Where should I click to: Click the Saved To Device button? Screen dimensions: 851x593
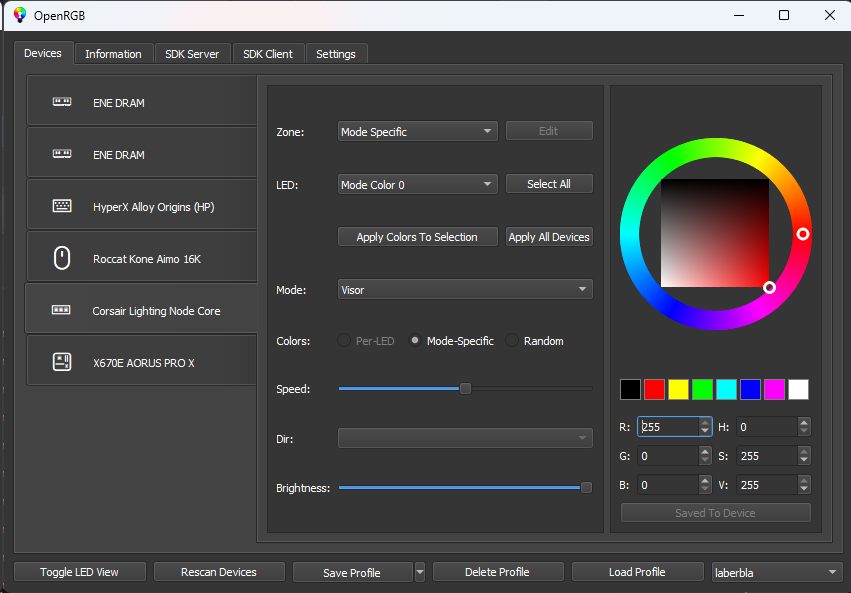[715, 513]
